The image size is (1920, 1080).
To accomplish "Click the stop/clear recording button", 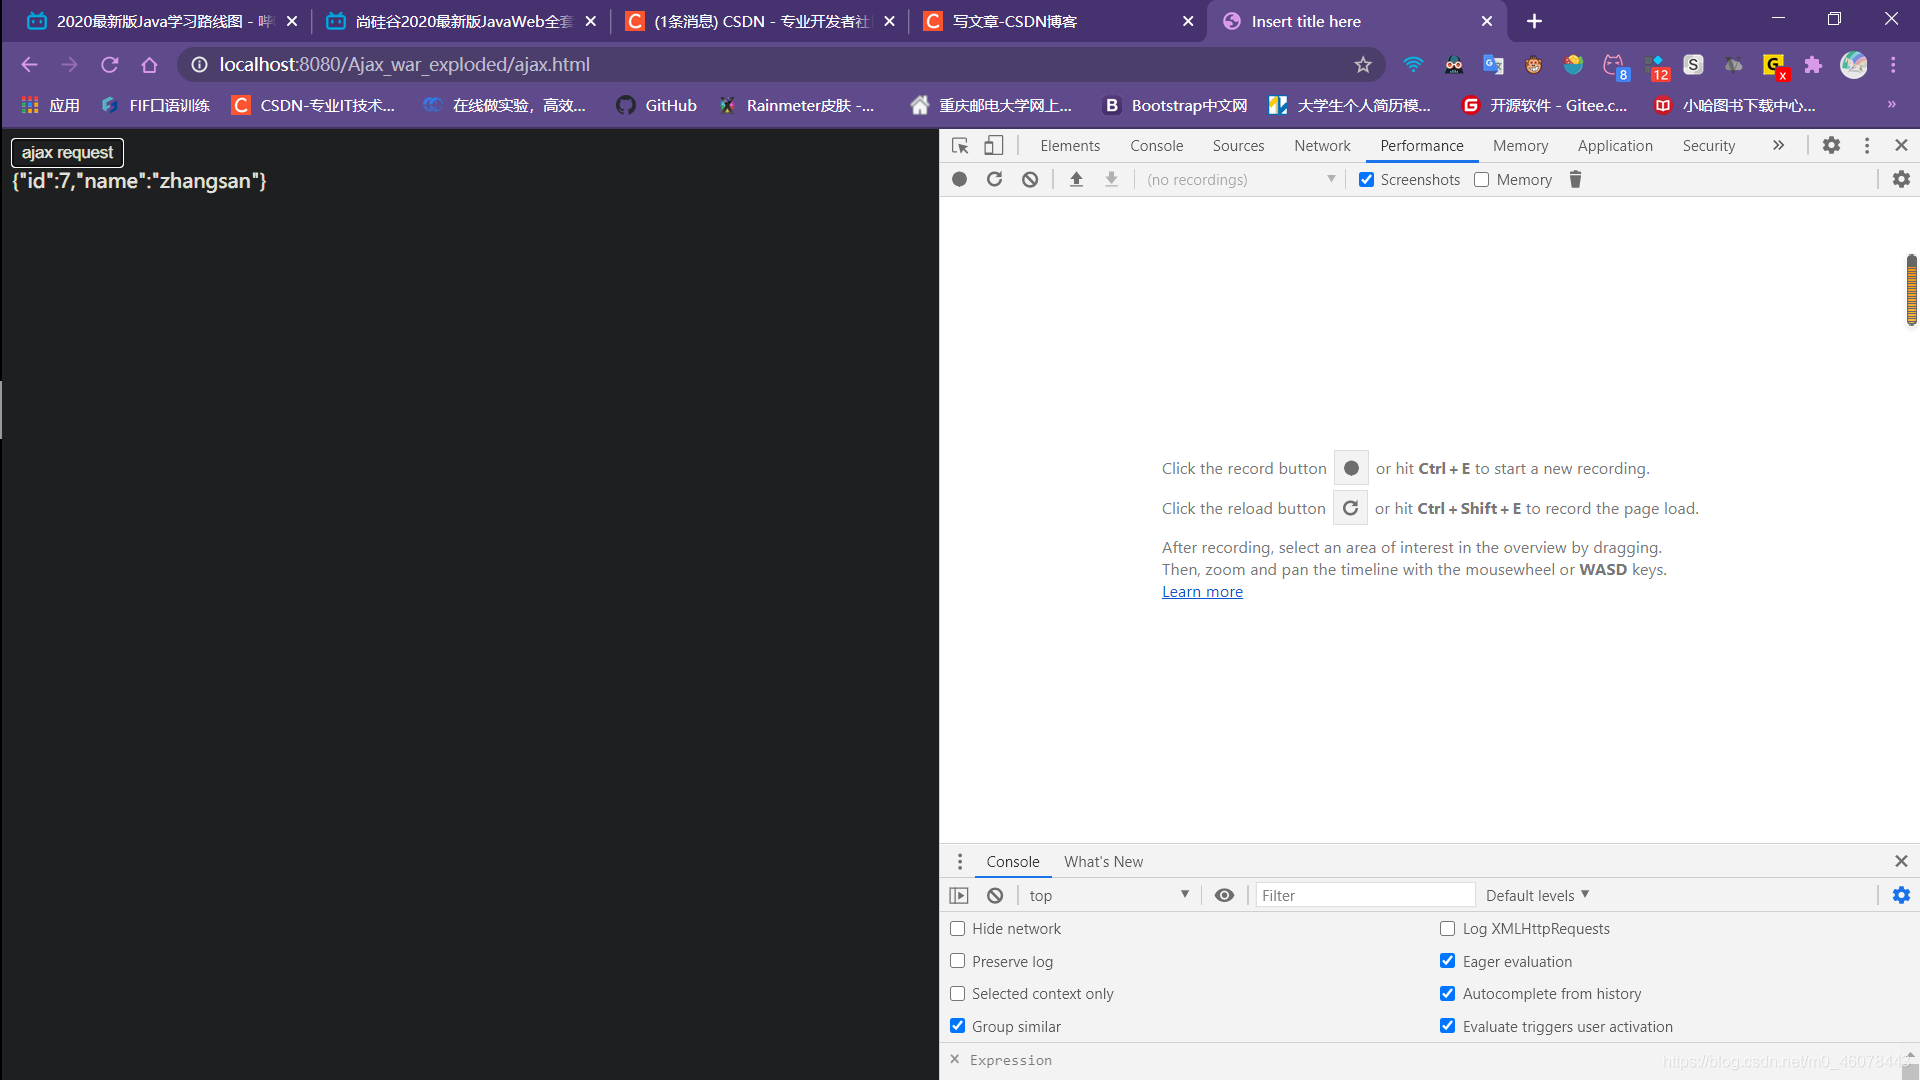I will [x=1031, y=179].
